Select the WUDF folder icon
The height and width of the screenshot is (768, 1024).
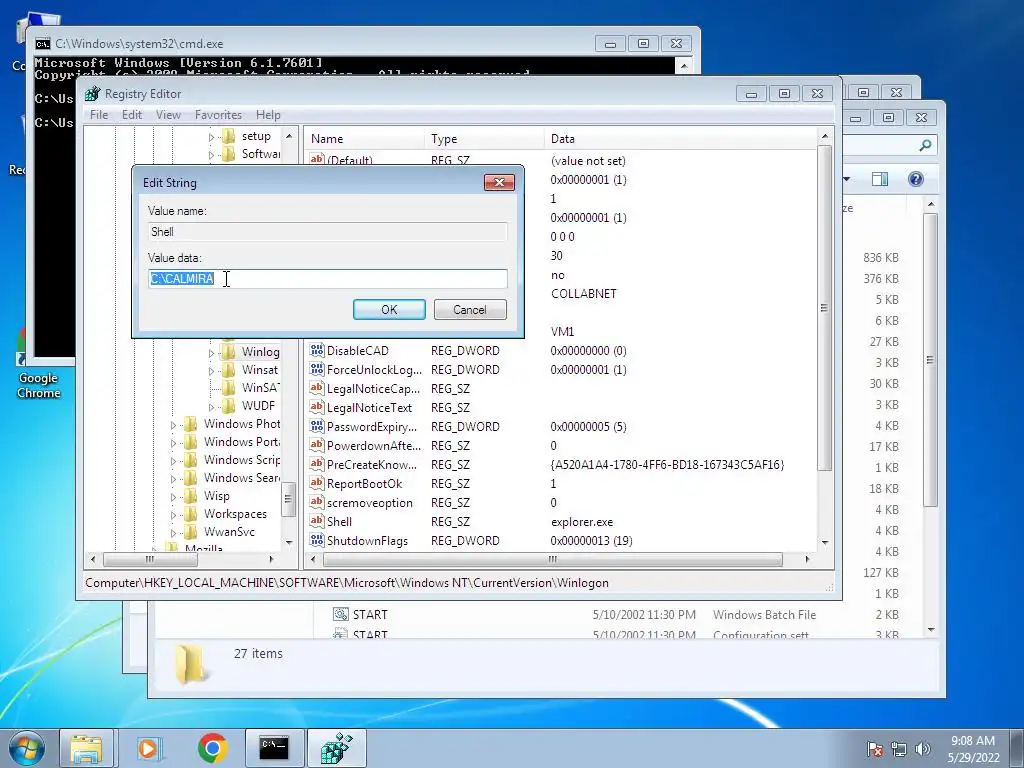228,406
